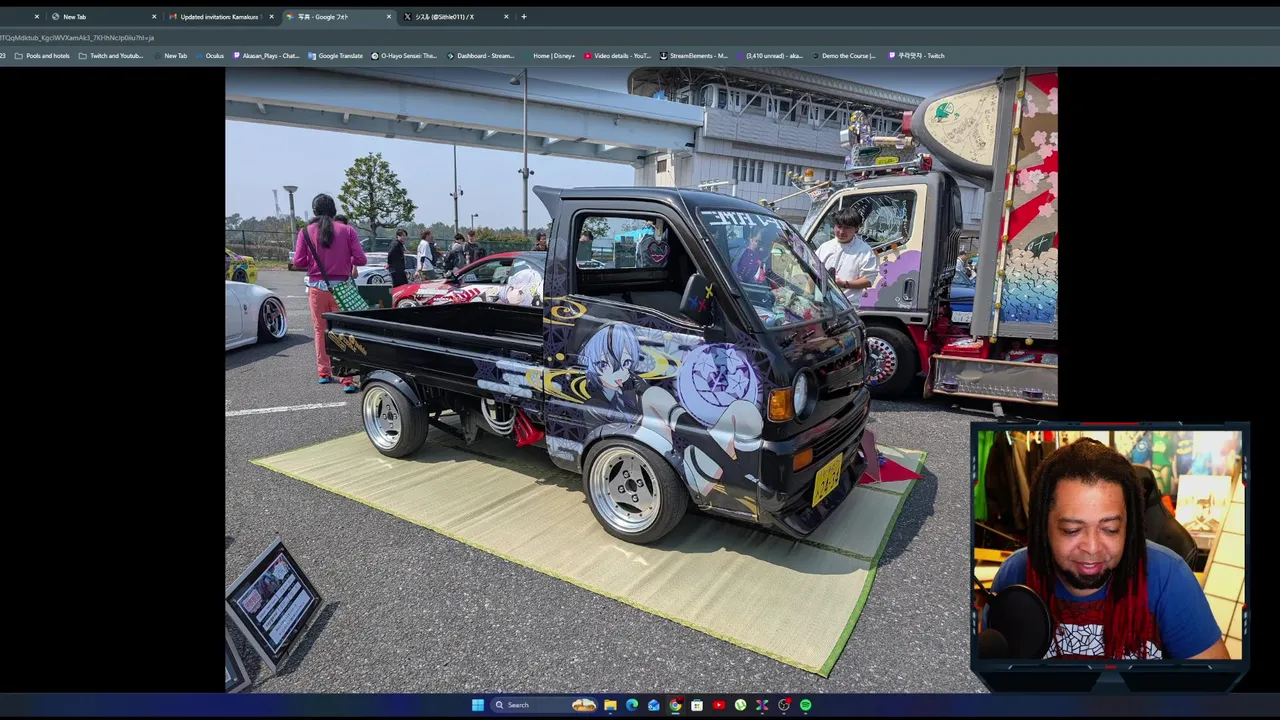Open the StreamElements bookmark
Viewport: 1280px width, 720px height.
tap(693, 56)
